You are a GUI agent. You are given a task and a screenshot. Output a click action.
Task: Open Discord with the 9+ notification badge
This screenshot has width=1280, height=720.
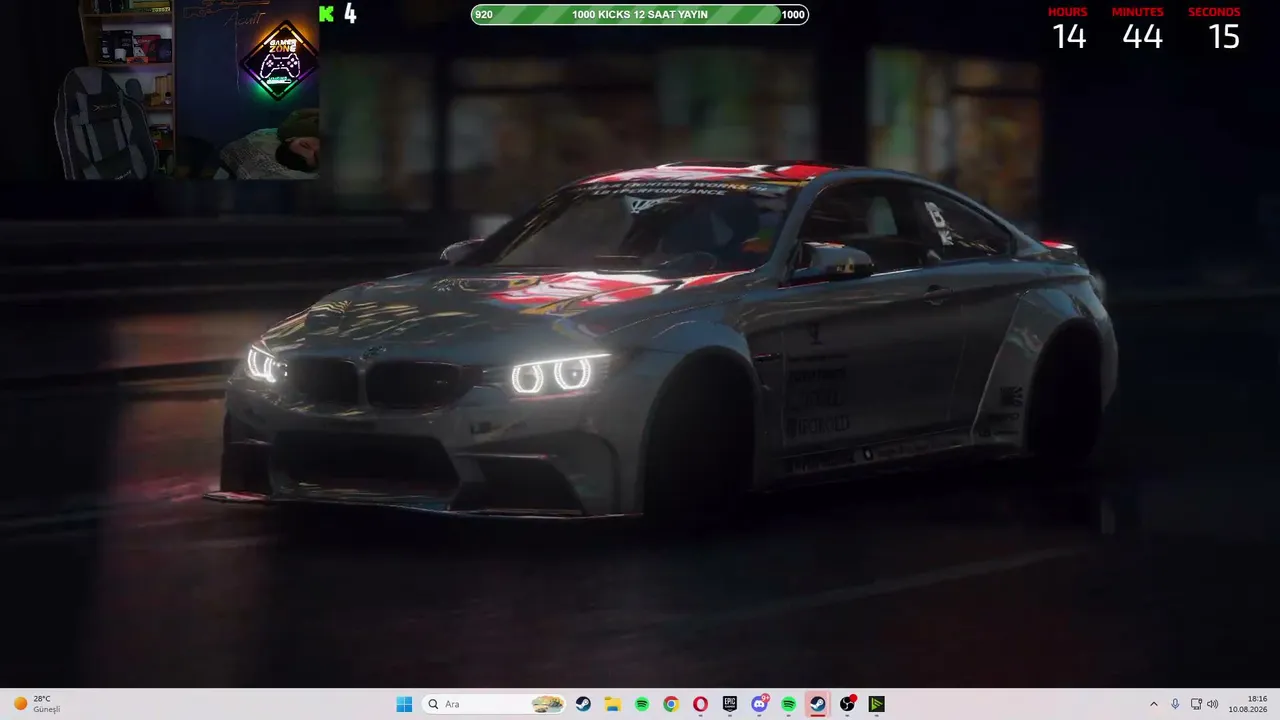pos(759,704)
